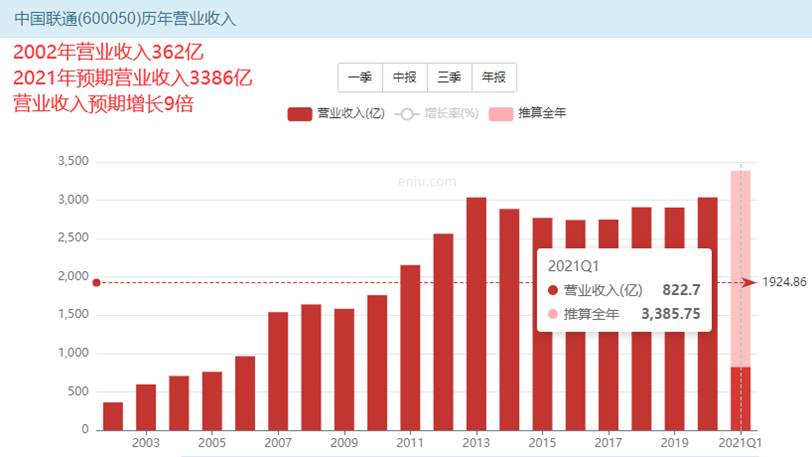
Task: Click the 3,385.75 value in the tooltip
Action: [671, 314]
